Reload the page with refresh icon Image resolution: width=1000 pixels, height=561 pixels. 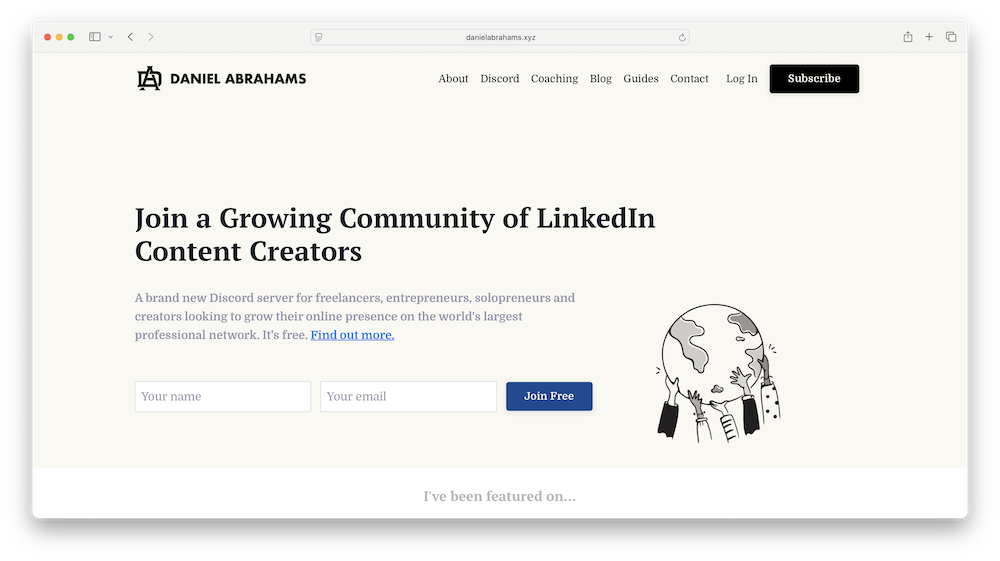[682, 38]
